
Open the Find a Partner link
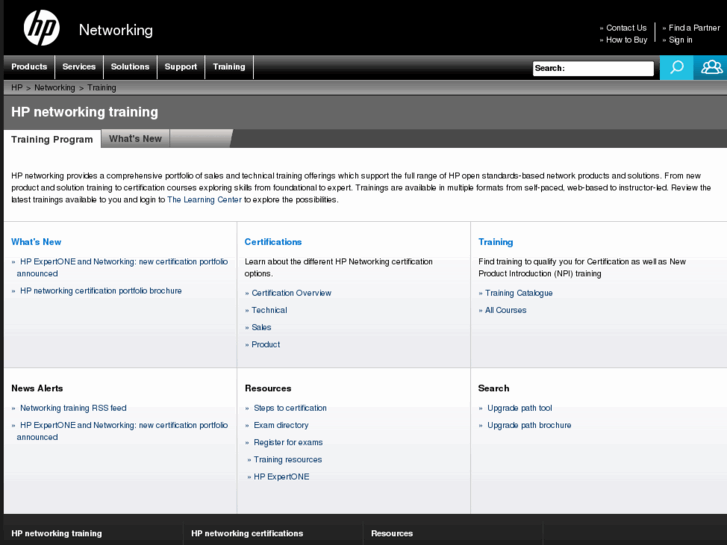pos(694,28)
